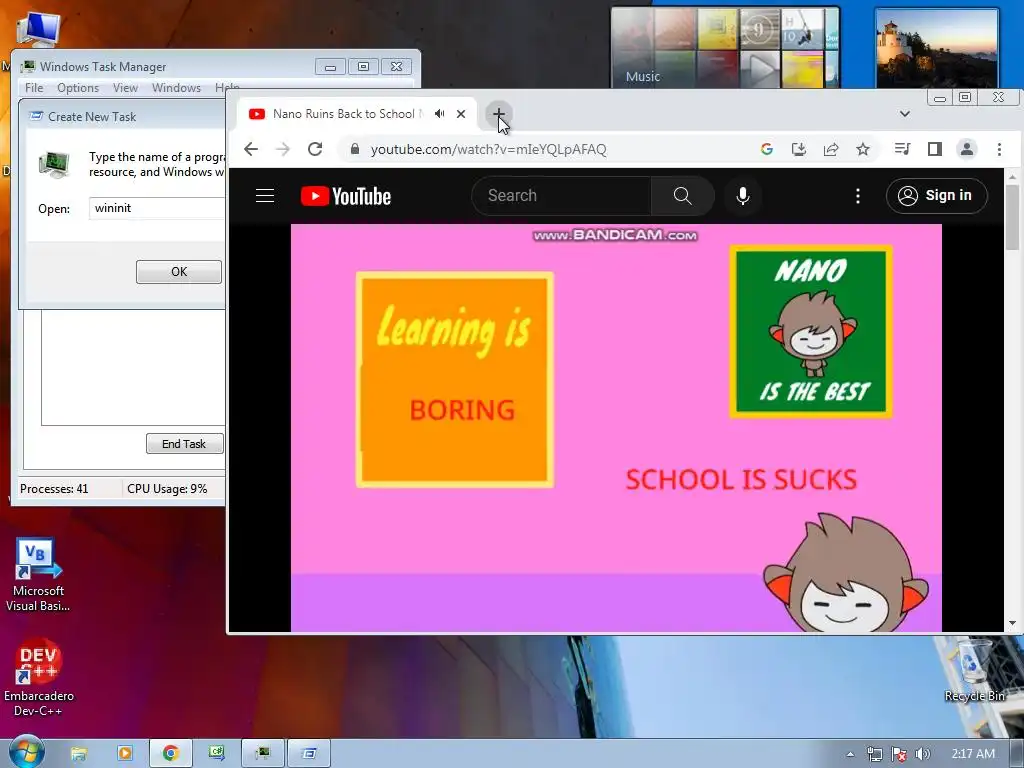Open the File menu in Task Manager
Screen dimensions: 1024x768
coord(34,88)
